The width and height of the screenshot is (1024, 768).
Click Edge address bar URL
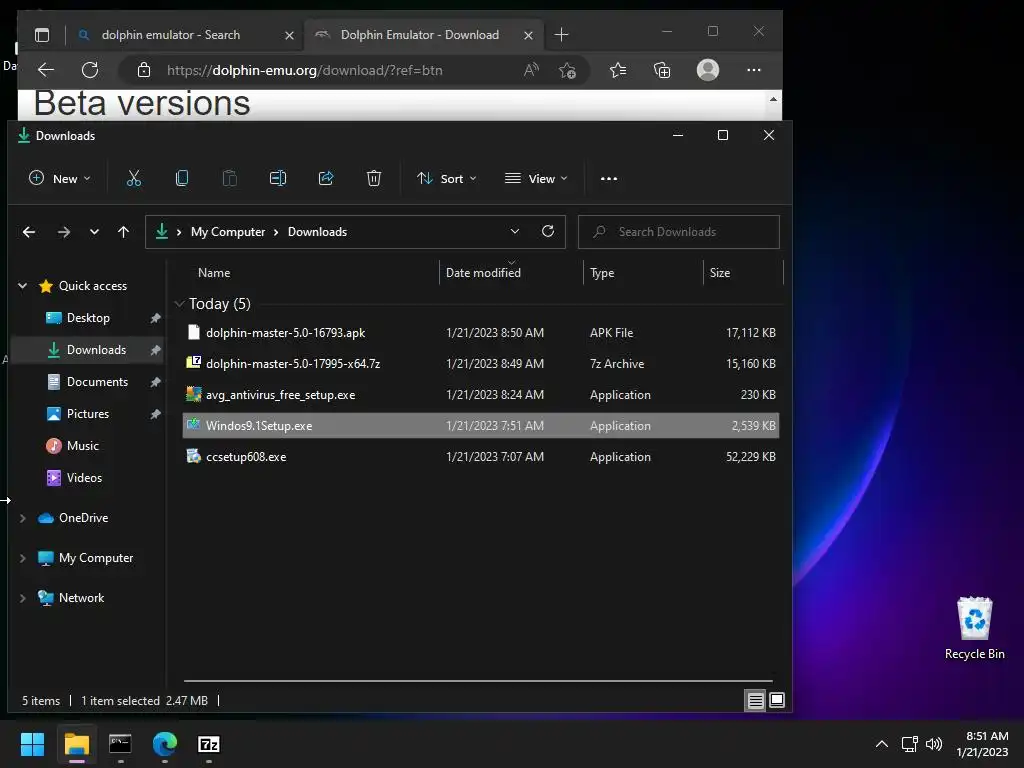pos(304,71)
